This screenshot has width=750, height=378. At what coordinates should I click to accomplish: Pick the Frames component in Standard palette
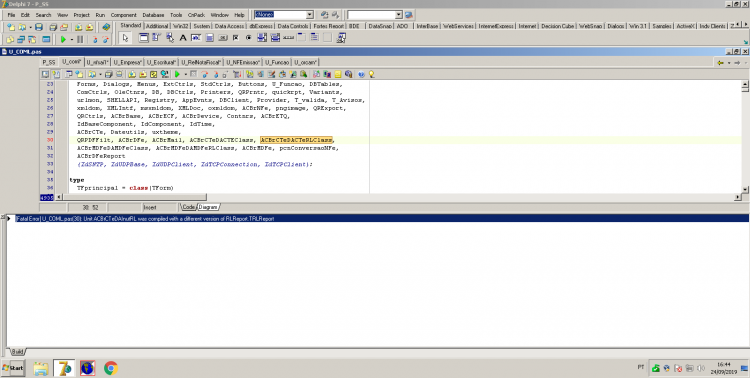[143, 38]
